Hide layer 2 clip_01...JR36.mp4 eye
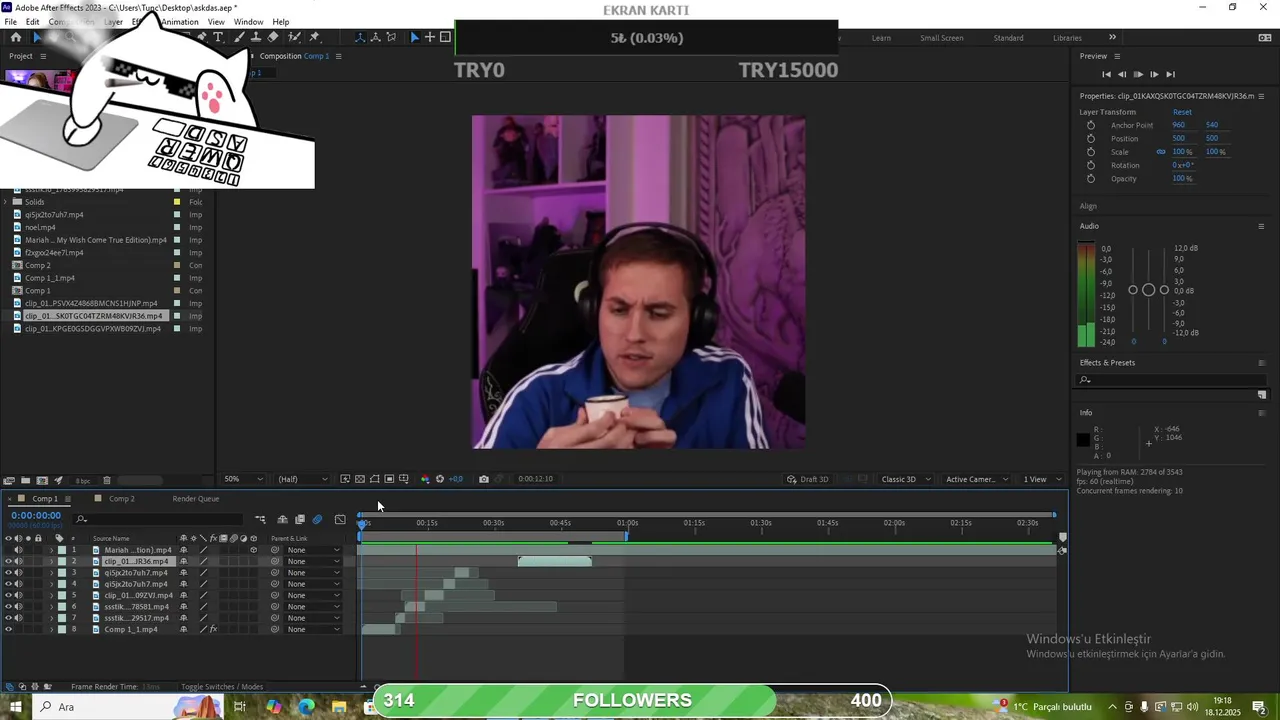 pyautogui.click(x=8, y=561)
